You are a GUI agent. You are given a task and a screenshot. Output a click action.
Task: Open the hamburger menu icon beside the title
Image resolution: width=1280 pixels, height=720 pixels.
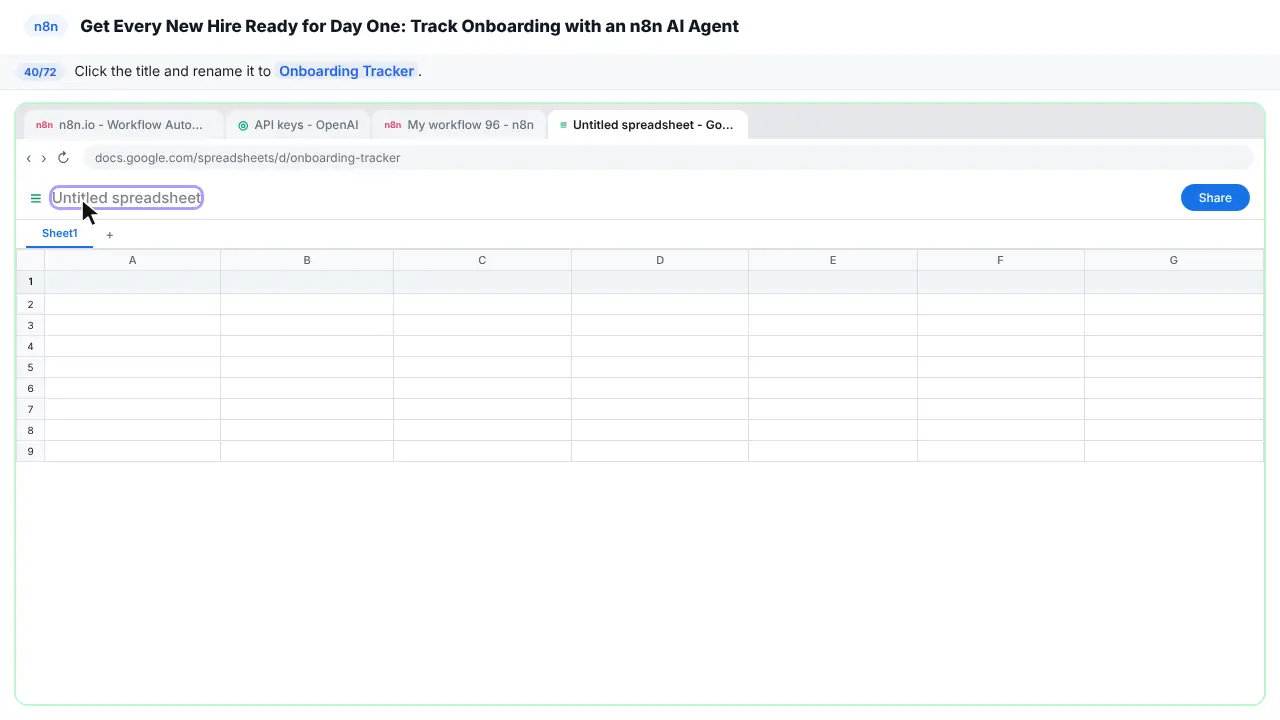tap(36, 198)
